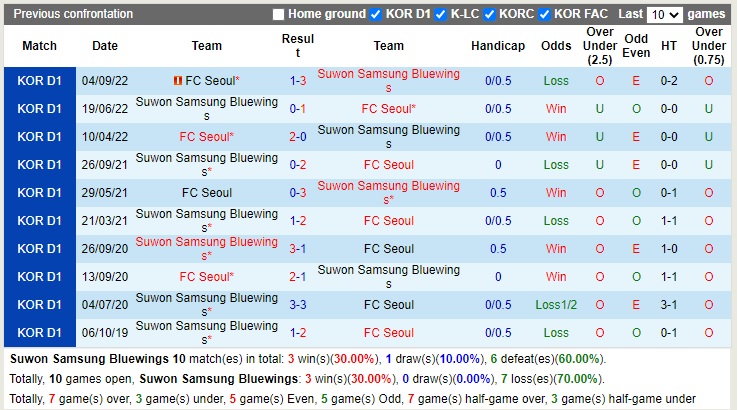Enable the Home ground checkbox

point(278,15)
